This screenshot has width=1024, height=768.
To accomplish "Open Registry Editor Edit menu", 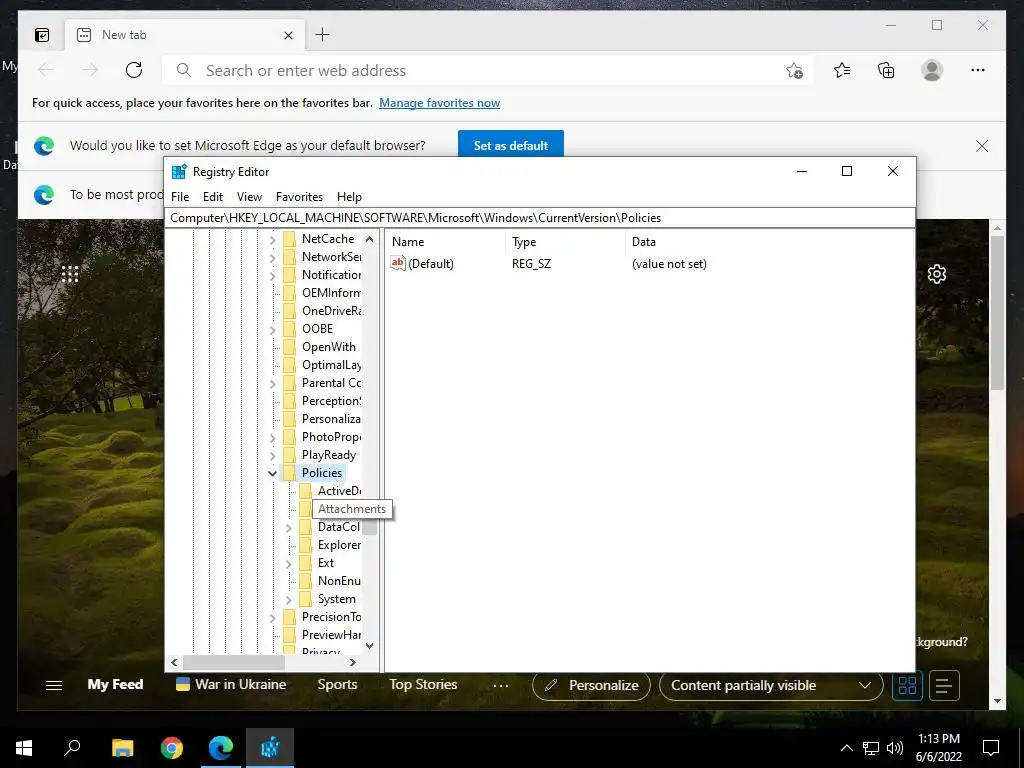I will coord(213,197).
